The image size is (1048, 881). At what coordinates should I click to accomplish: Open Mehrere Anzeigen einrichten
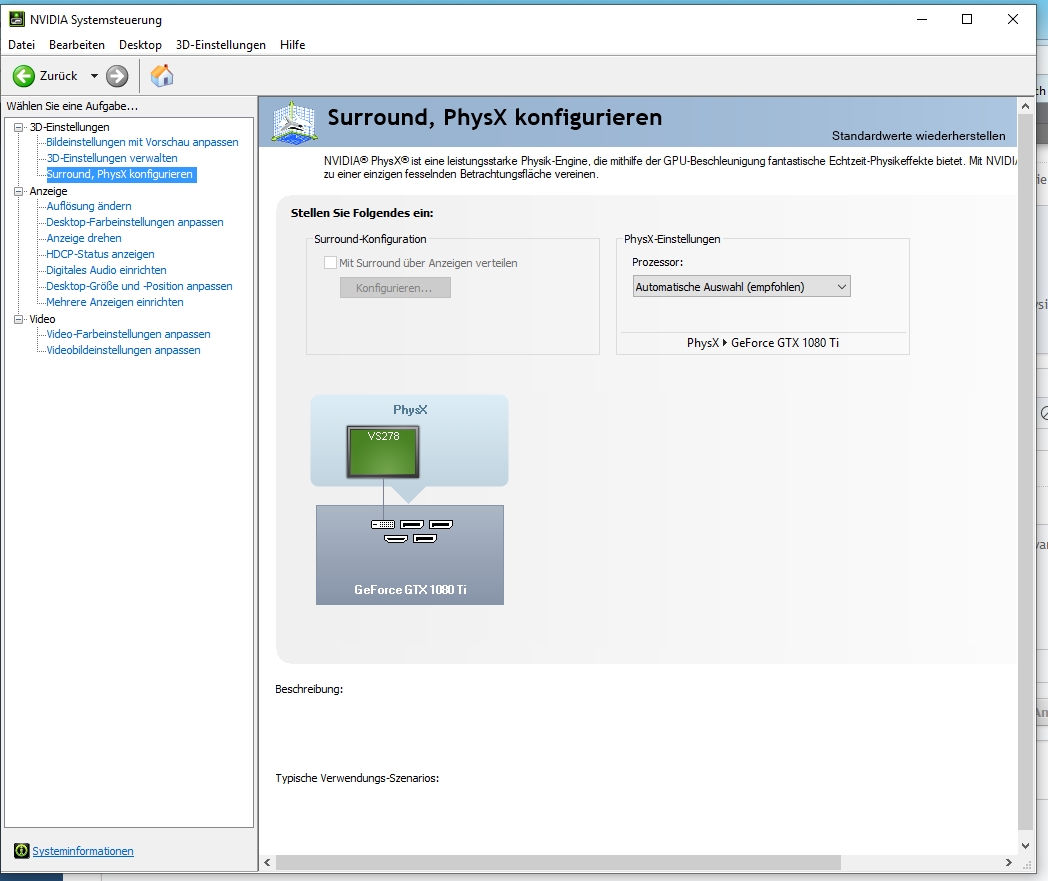pos(115,303)
